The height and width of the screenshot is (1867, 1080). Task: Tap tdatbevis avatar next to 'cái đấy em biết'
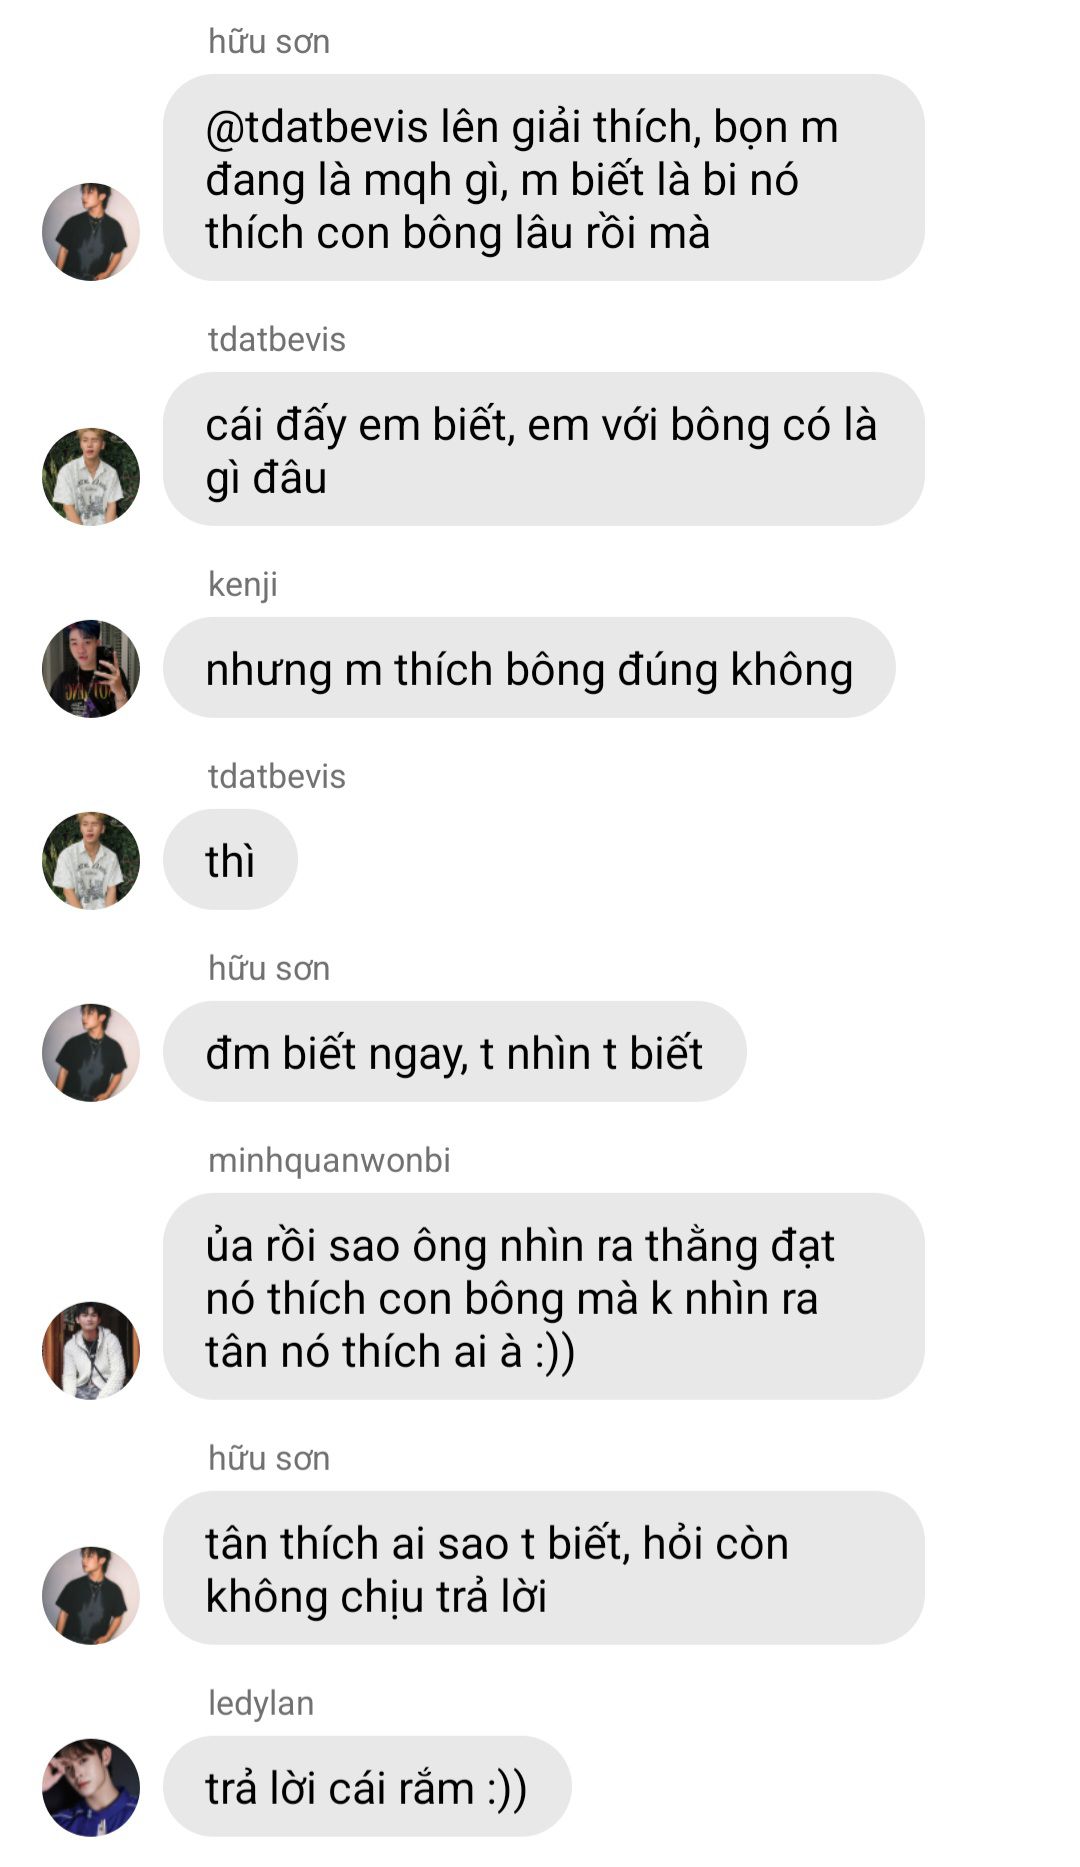91,477
